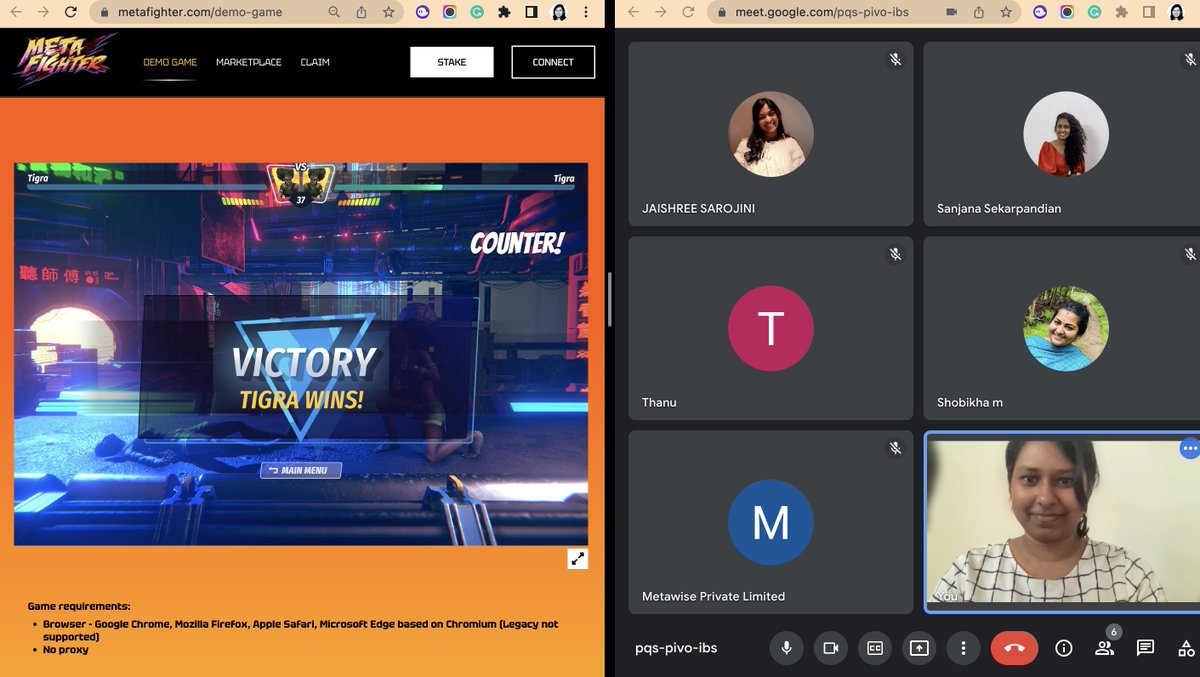Image resolution: width=1200 pixels, height=677 pixels.
Task: Turn on captions in Meet
Action: coord(875,648)
